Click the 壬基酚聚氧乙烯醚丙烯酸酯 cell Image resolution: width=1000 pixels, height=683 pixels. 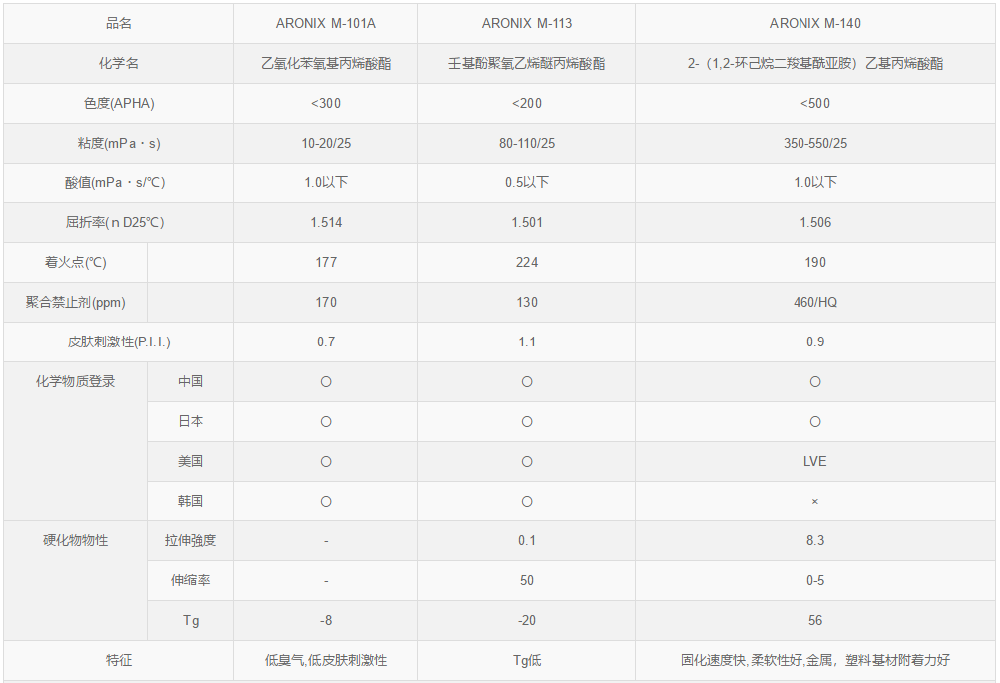(x=527, y=63)
